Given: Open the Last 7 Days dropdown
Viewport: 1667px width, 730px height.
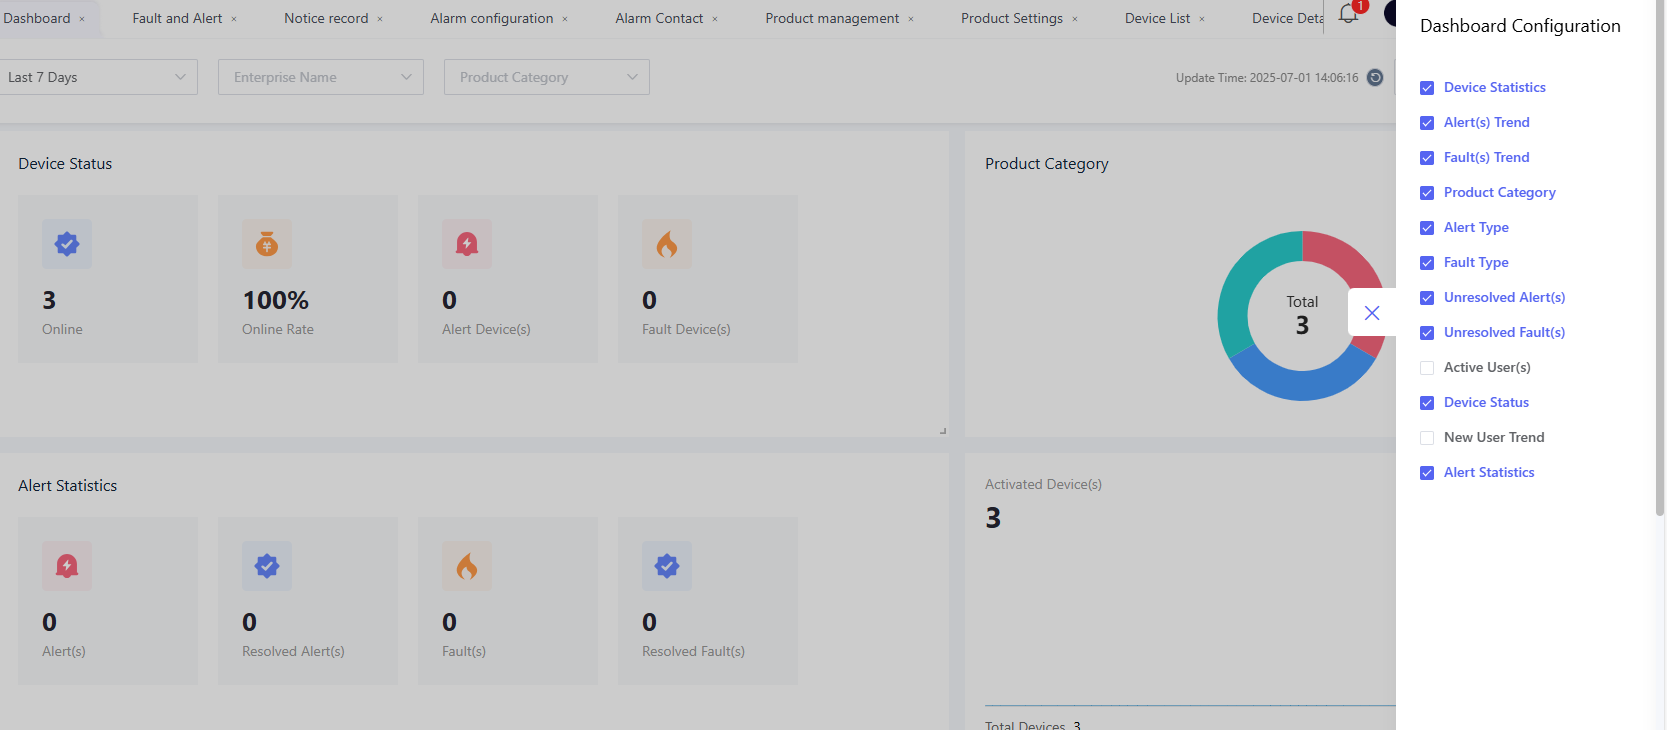Looking at the screenshot, I should [x=98, y=77].
